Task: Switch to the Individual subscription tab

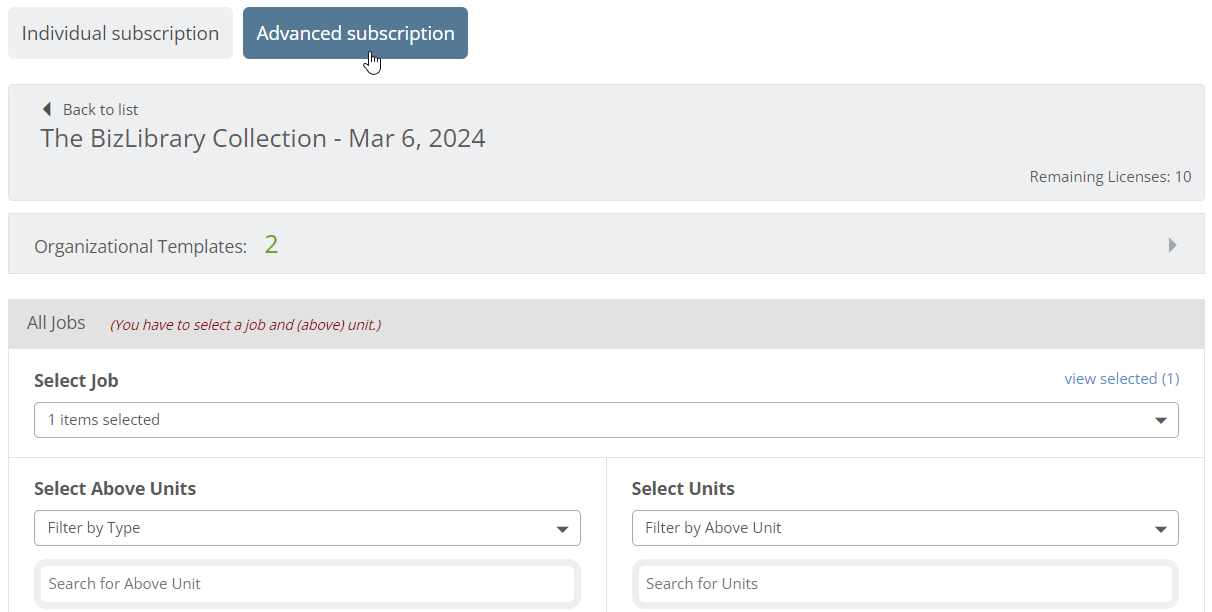Action: click(120, 33)
